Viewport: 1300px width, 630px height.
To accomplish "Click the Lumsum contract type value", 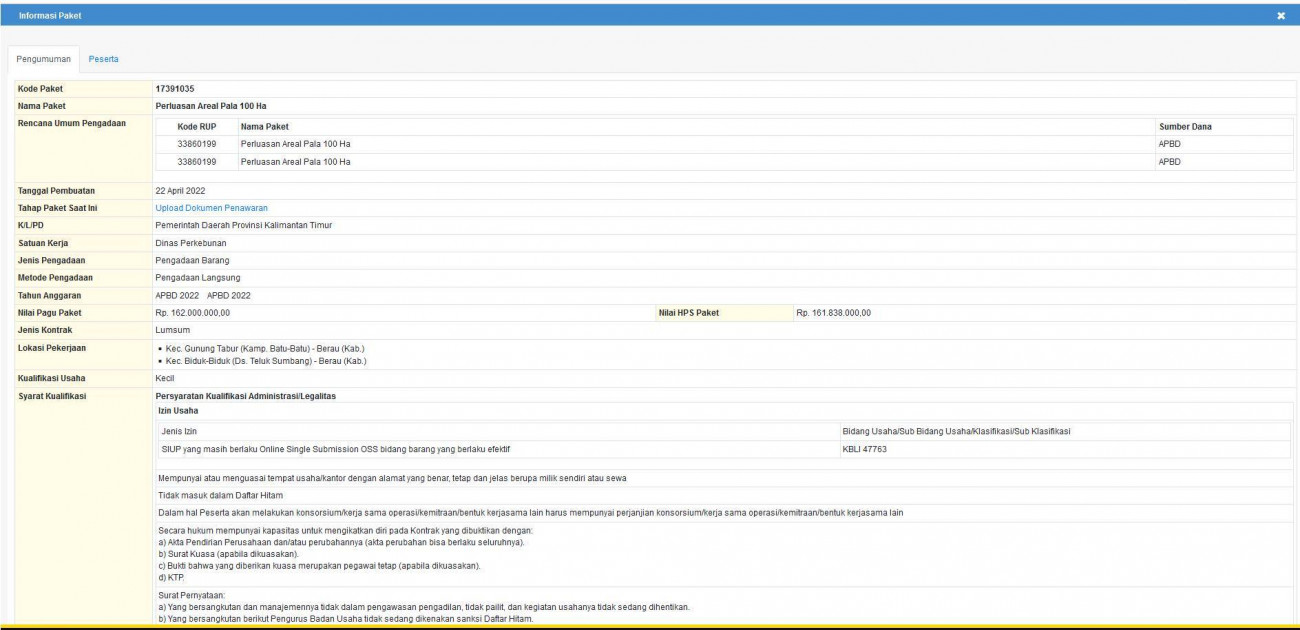I will click(172, 329).
